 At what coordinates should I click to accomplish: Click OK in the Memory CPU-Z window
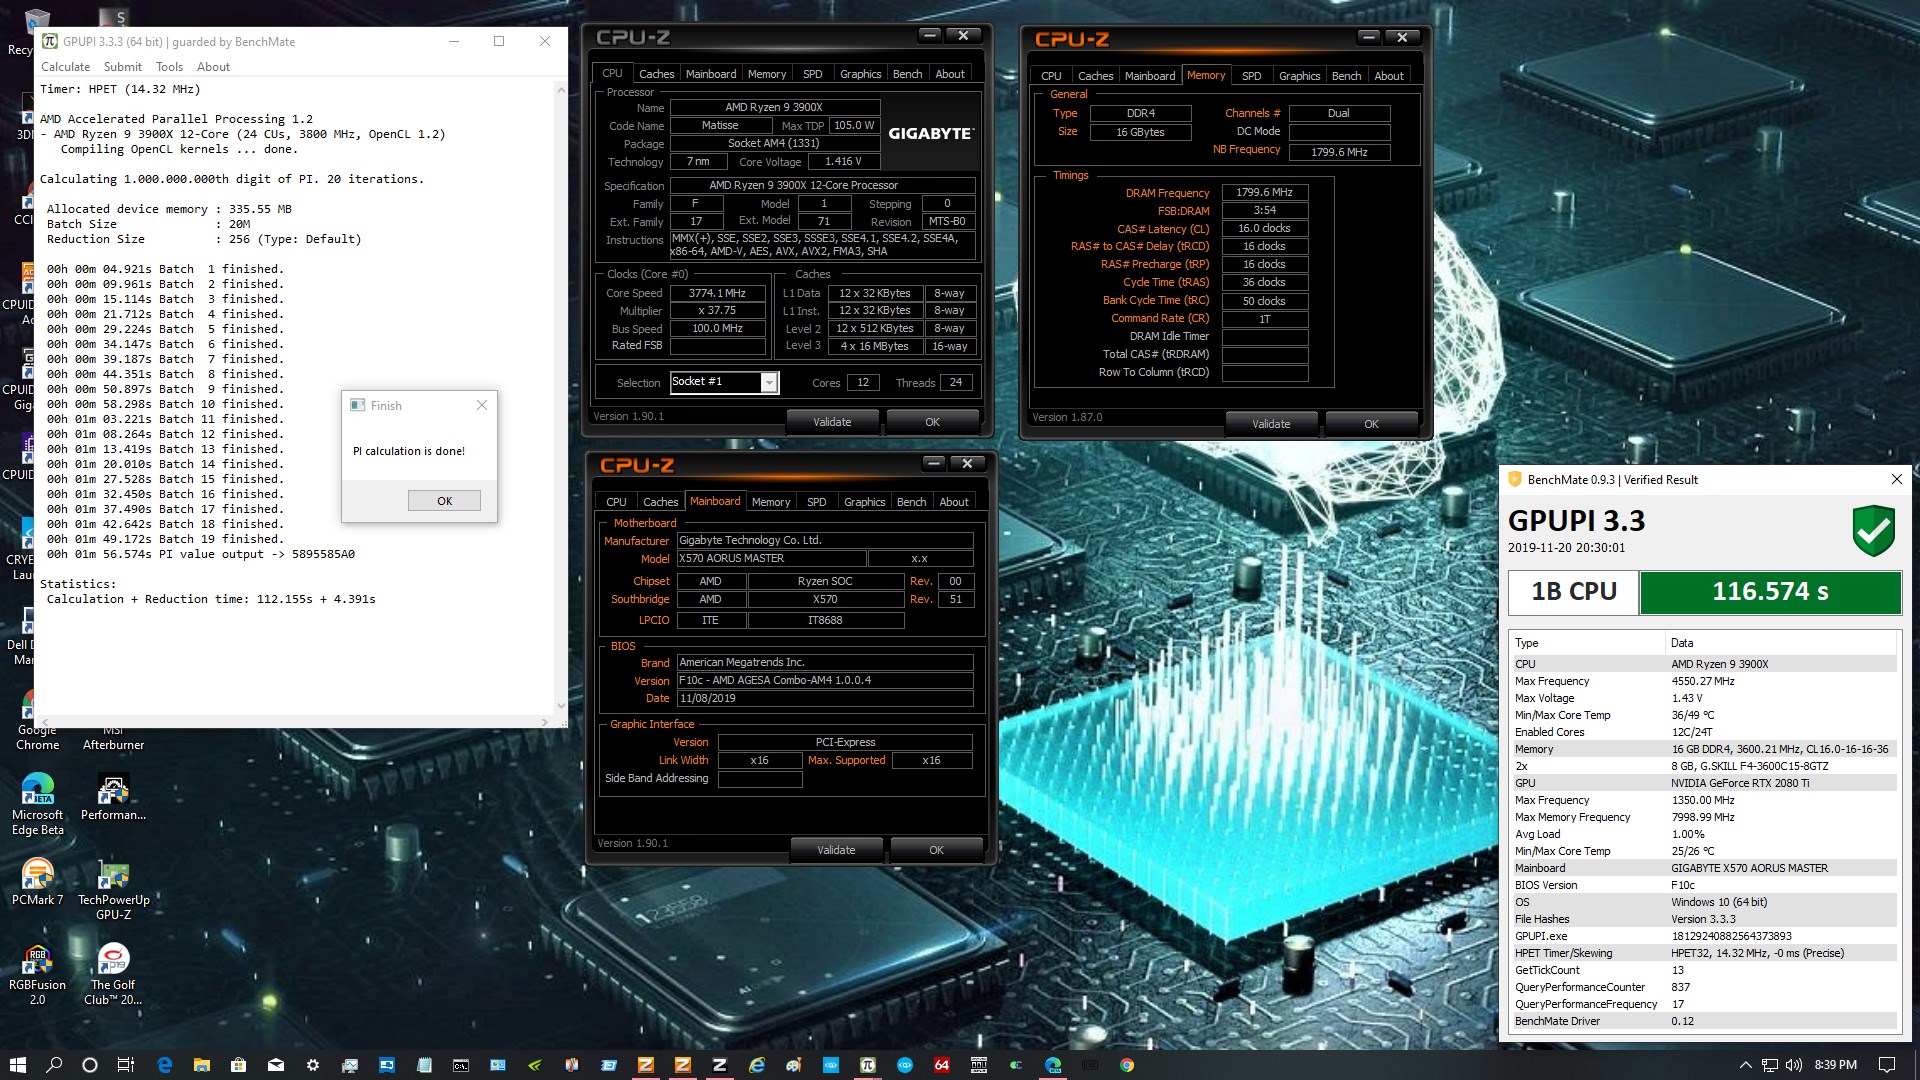click(1371, 424)
